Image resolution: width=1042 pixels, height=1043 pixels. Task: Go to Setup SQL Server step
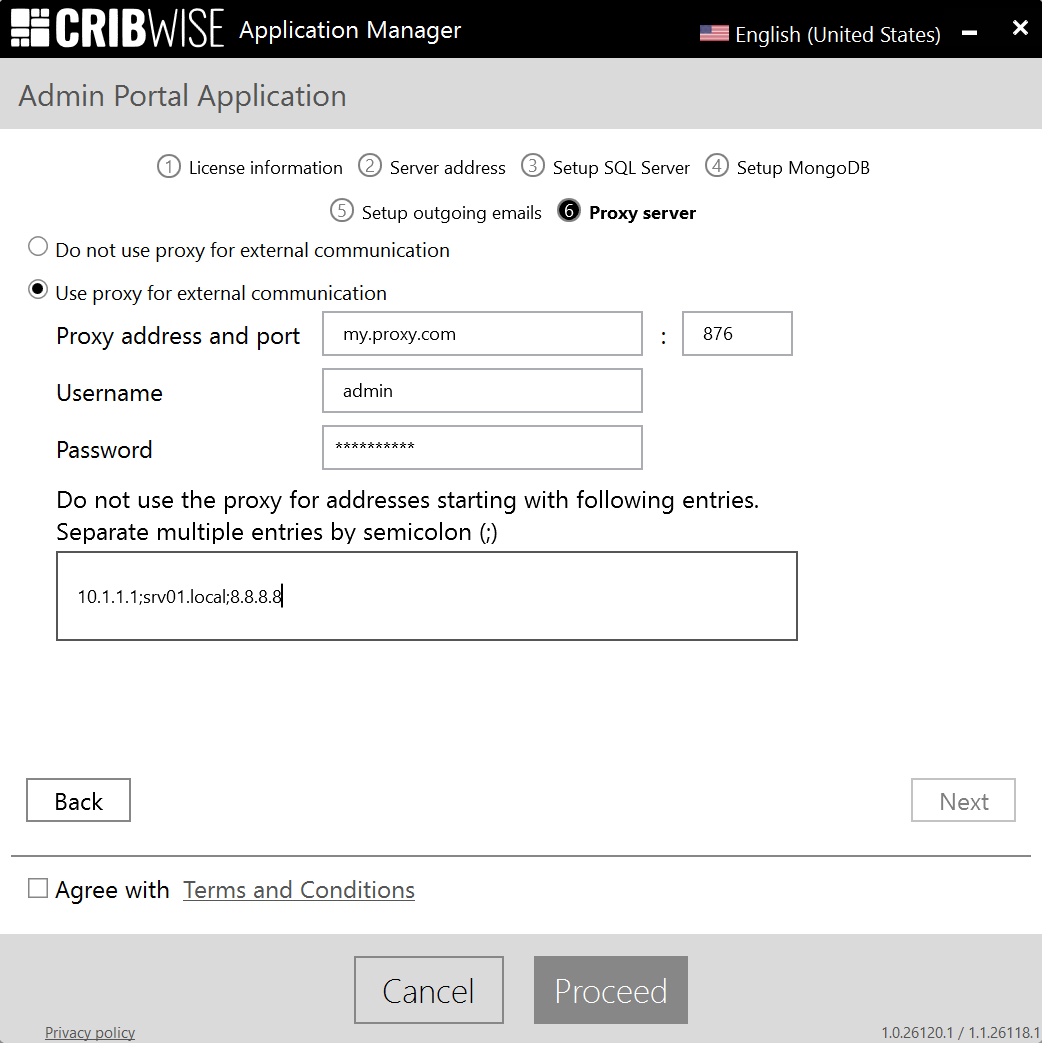point(621,168)
